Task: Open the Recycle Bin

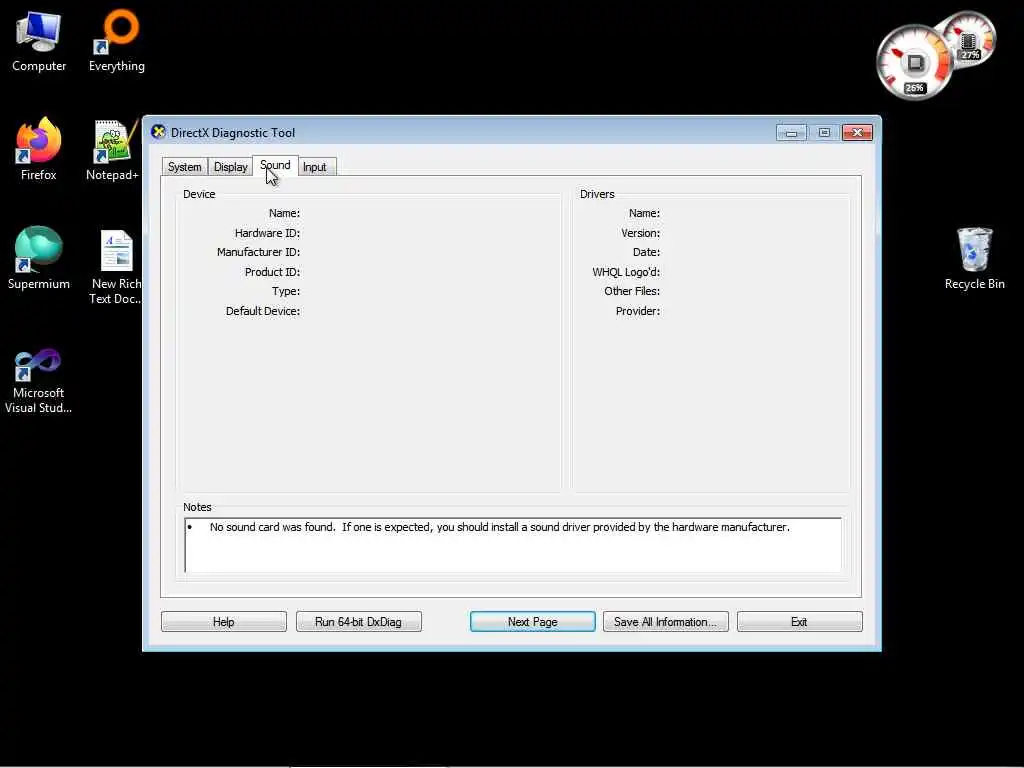Action: point(974,258)
